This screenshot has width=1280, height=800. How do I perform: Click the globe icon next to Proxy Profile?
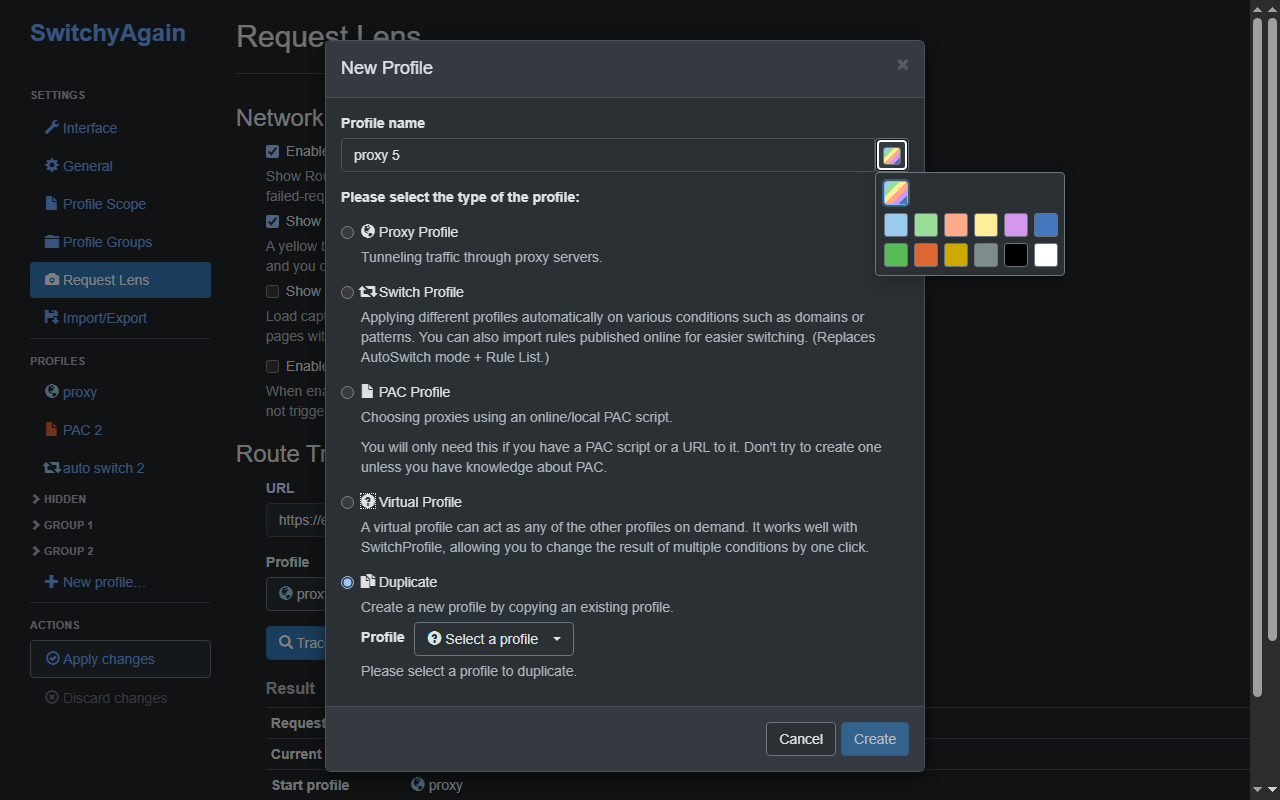tap(368, 231)
